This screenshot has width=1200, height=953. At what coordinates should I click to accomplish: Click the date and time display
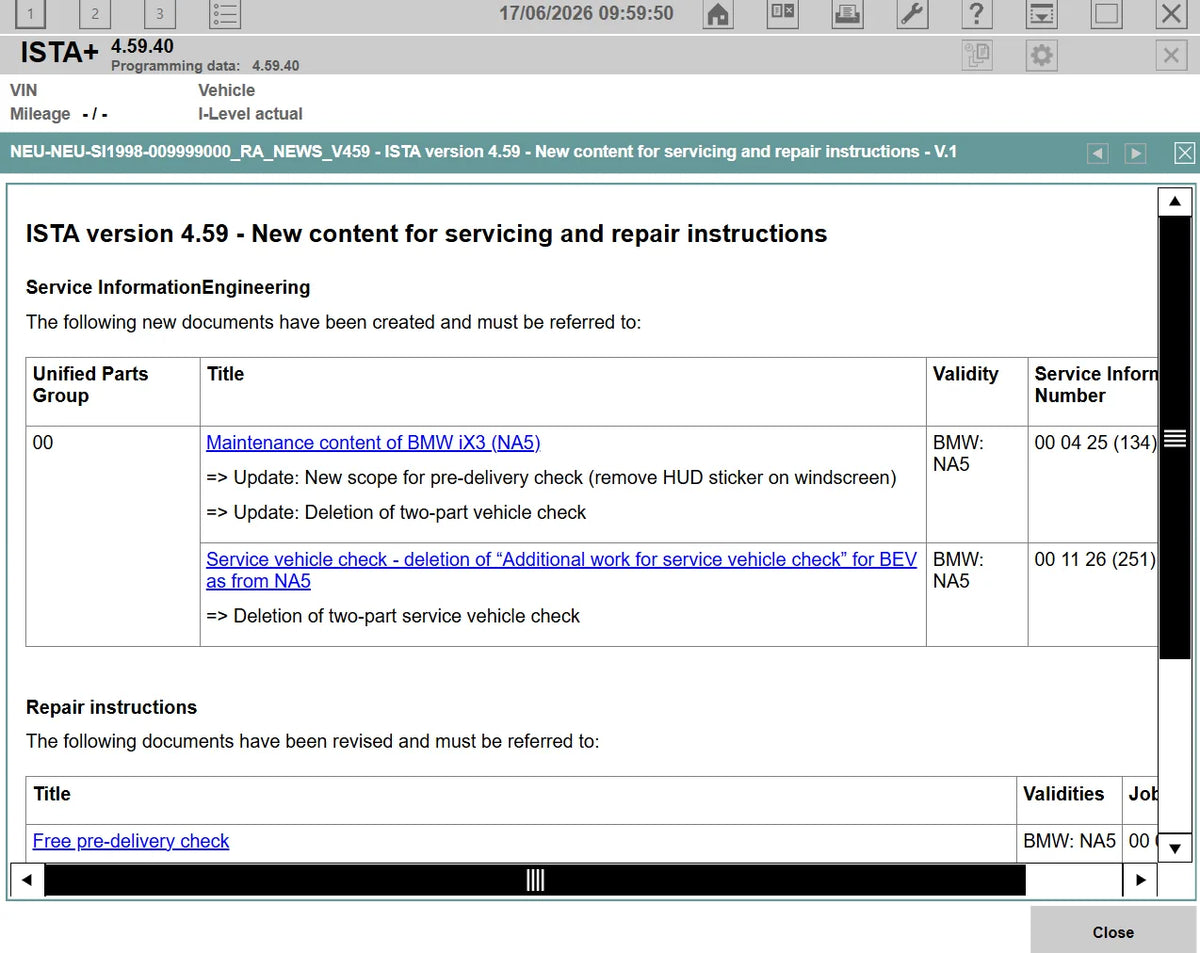point(586,14)
